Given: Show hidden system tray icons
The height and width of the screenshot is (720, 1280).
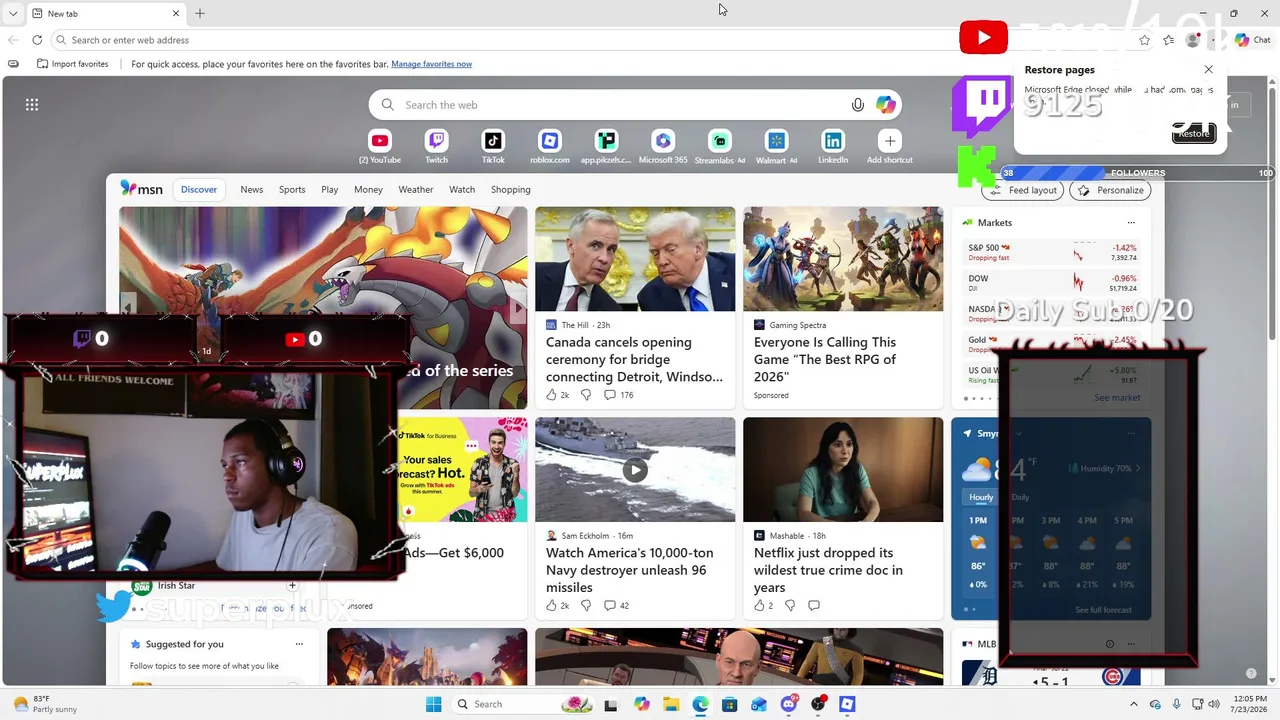Looking at the screenshot, I should [x=1134, y=704].
